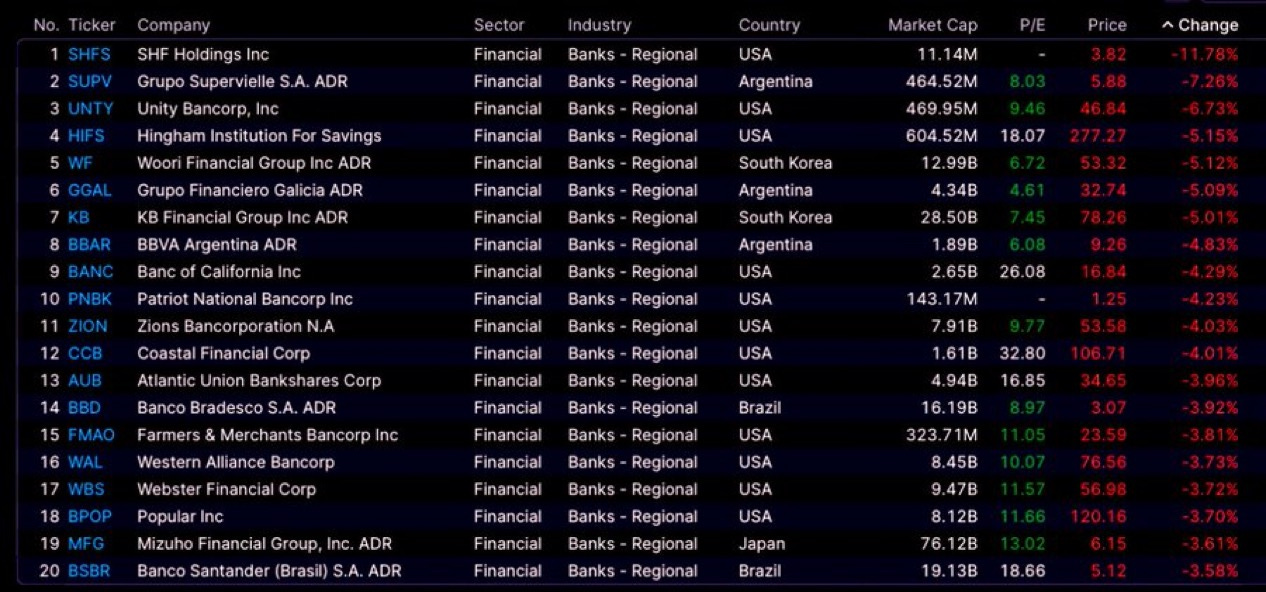Click the Mizuho Financial Group company name
This screenshot has height=592, width=1266.
(264, 544)
